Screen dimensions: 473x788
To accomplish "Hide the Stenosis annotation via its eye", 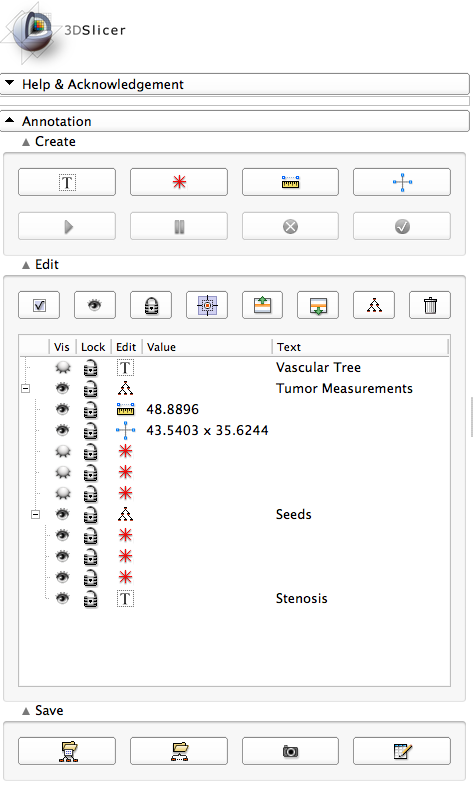I will pos(62,599).
